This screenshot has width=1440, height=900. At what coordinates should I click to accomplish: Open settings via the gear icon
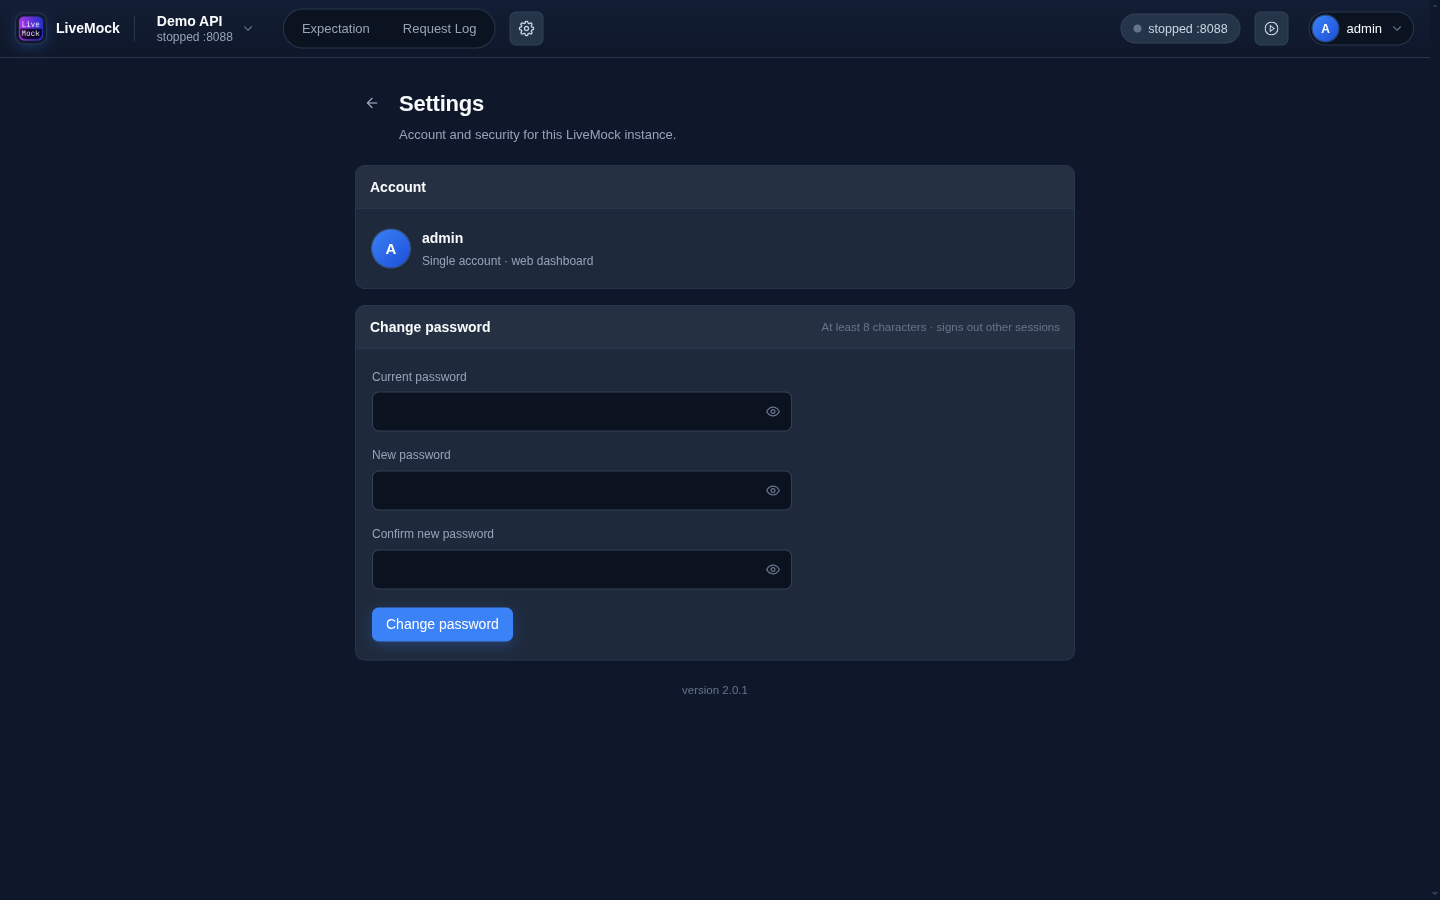coord(526,28)
